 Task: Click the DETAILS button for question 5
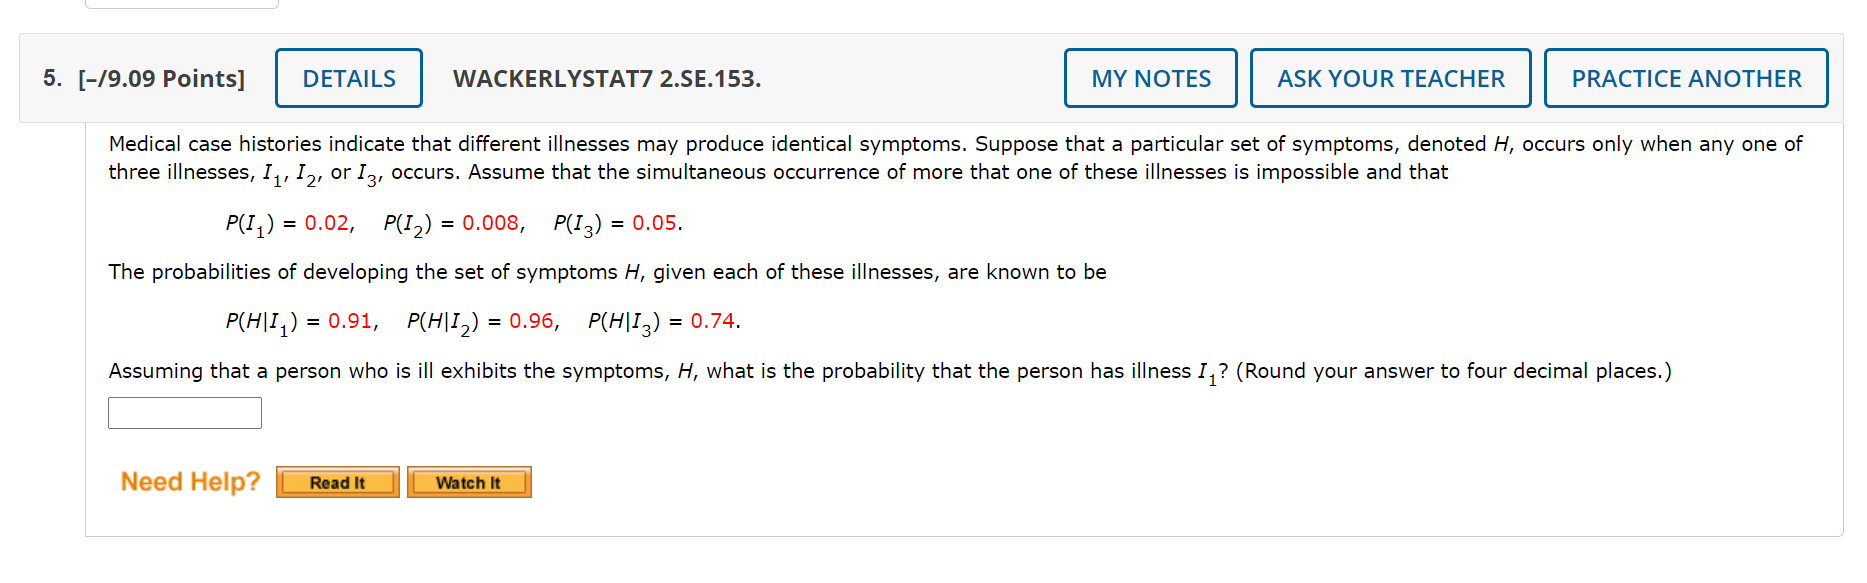tap(348, 78)
